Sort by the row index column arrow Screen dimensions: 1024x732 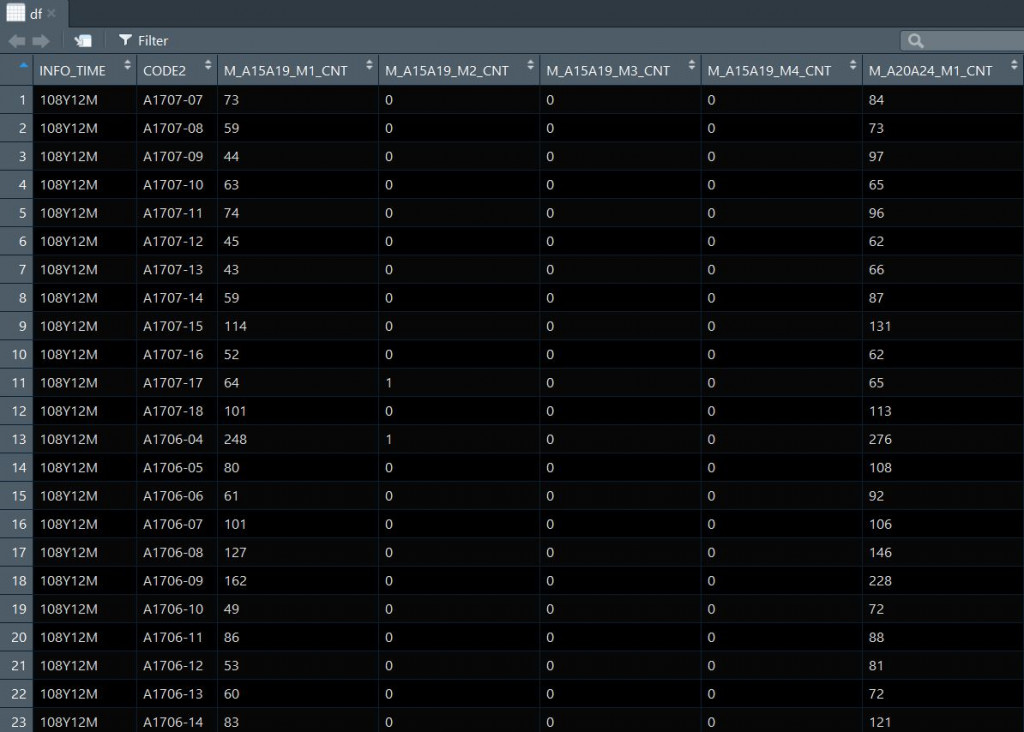click(24, 65)
